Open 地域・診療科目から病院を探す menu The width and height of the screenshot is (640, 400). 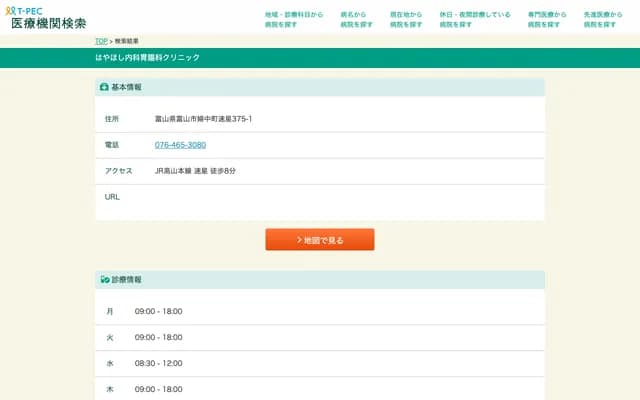[294, 19]
